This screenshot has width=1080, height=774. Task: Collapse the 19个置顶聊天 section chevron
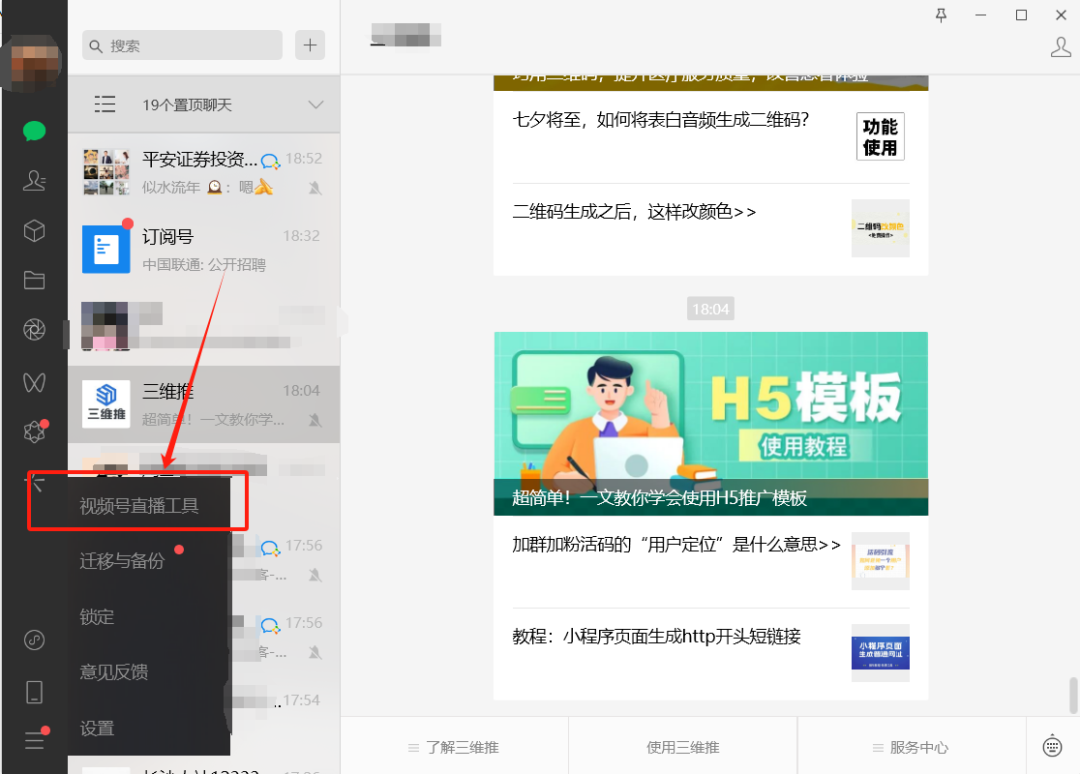point(315,104)
